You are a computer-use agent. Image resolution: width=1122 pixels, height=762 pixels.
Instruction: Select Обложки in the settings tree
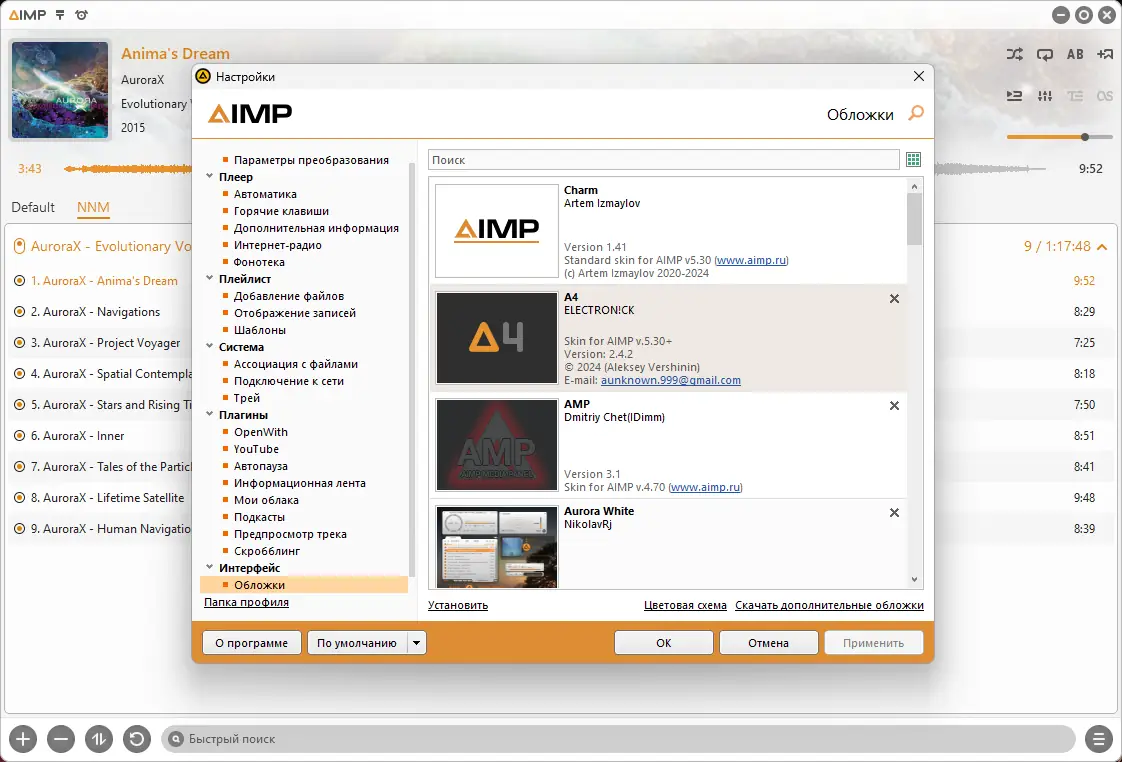[304, 585]
